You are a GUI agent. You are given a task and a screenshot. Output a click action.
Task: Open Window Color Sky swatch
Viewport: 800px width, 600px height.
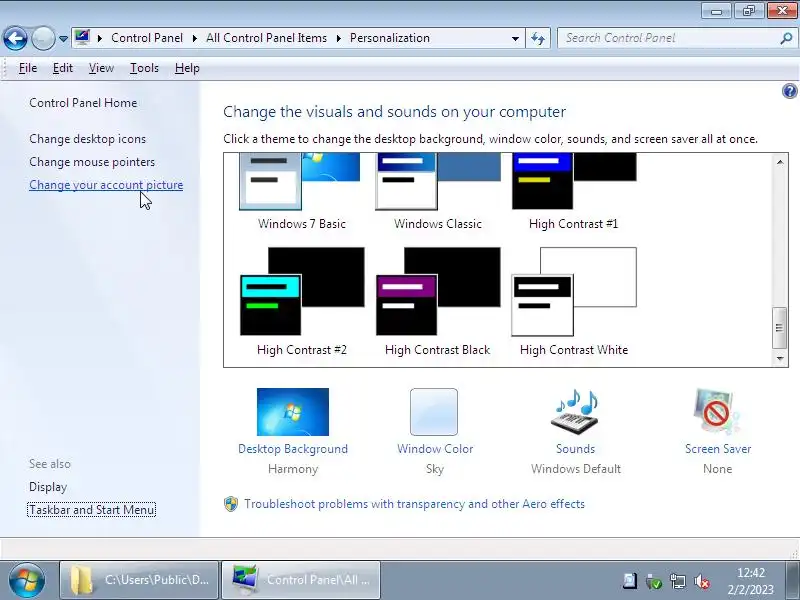coord(434,412)
